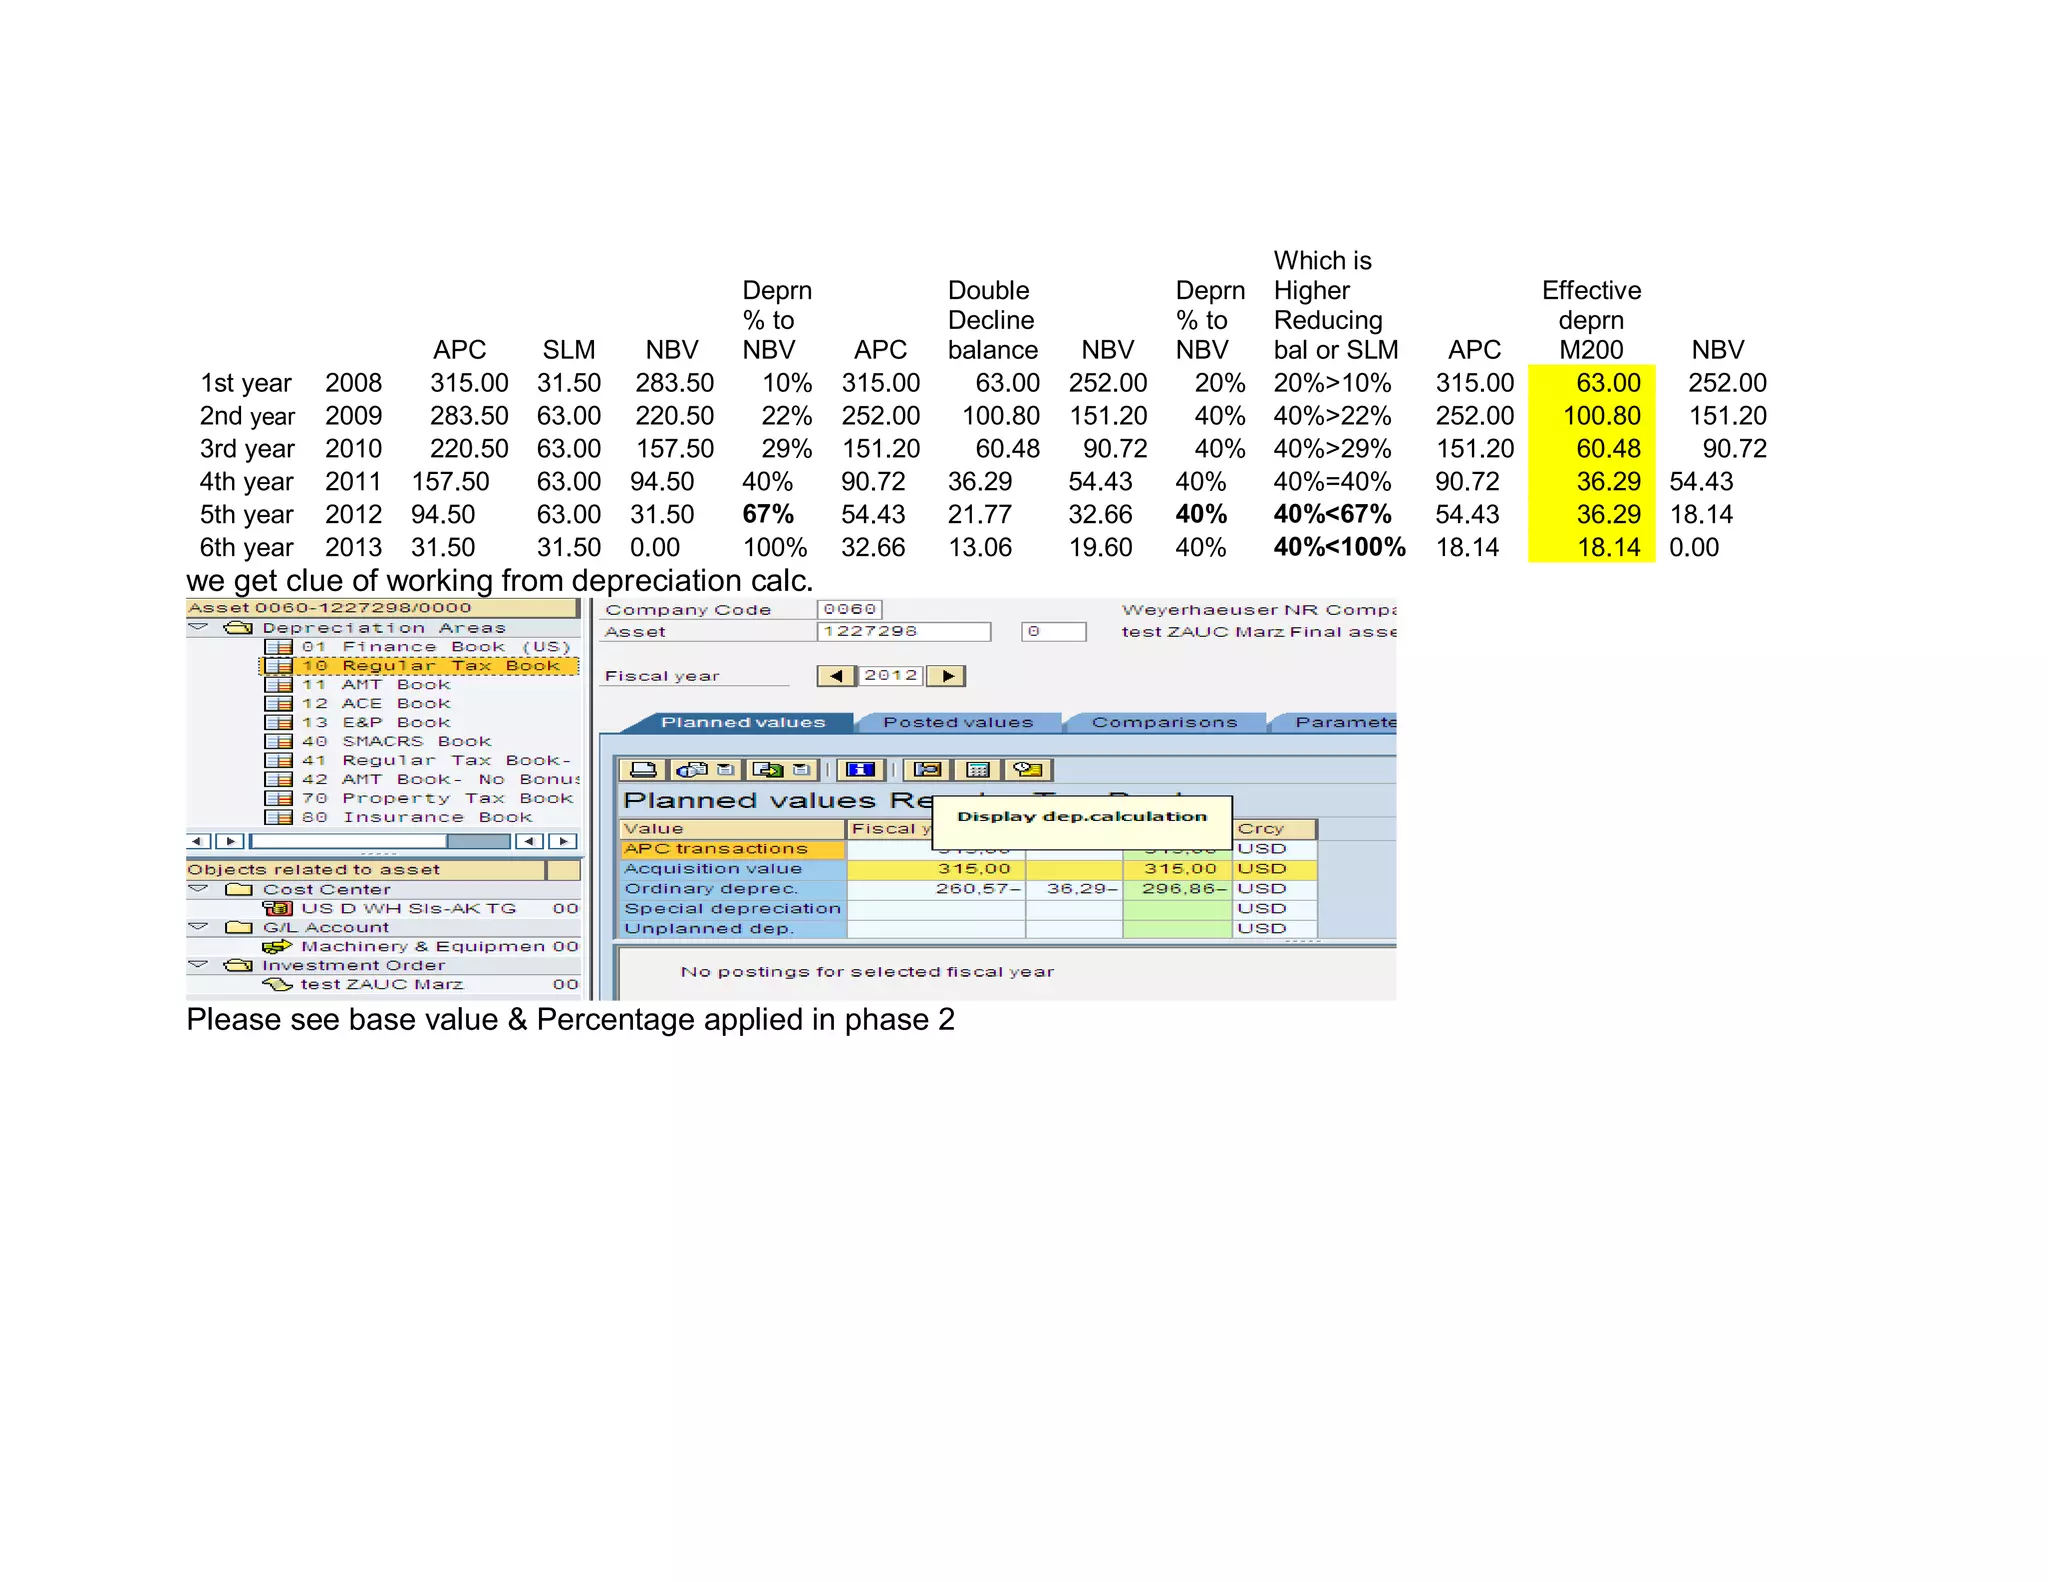Click the asset subnumber field showing 0
This screenshot has height=1582, width=2048.
(1054, 632)
